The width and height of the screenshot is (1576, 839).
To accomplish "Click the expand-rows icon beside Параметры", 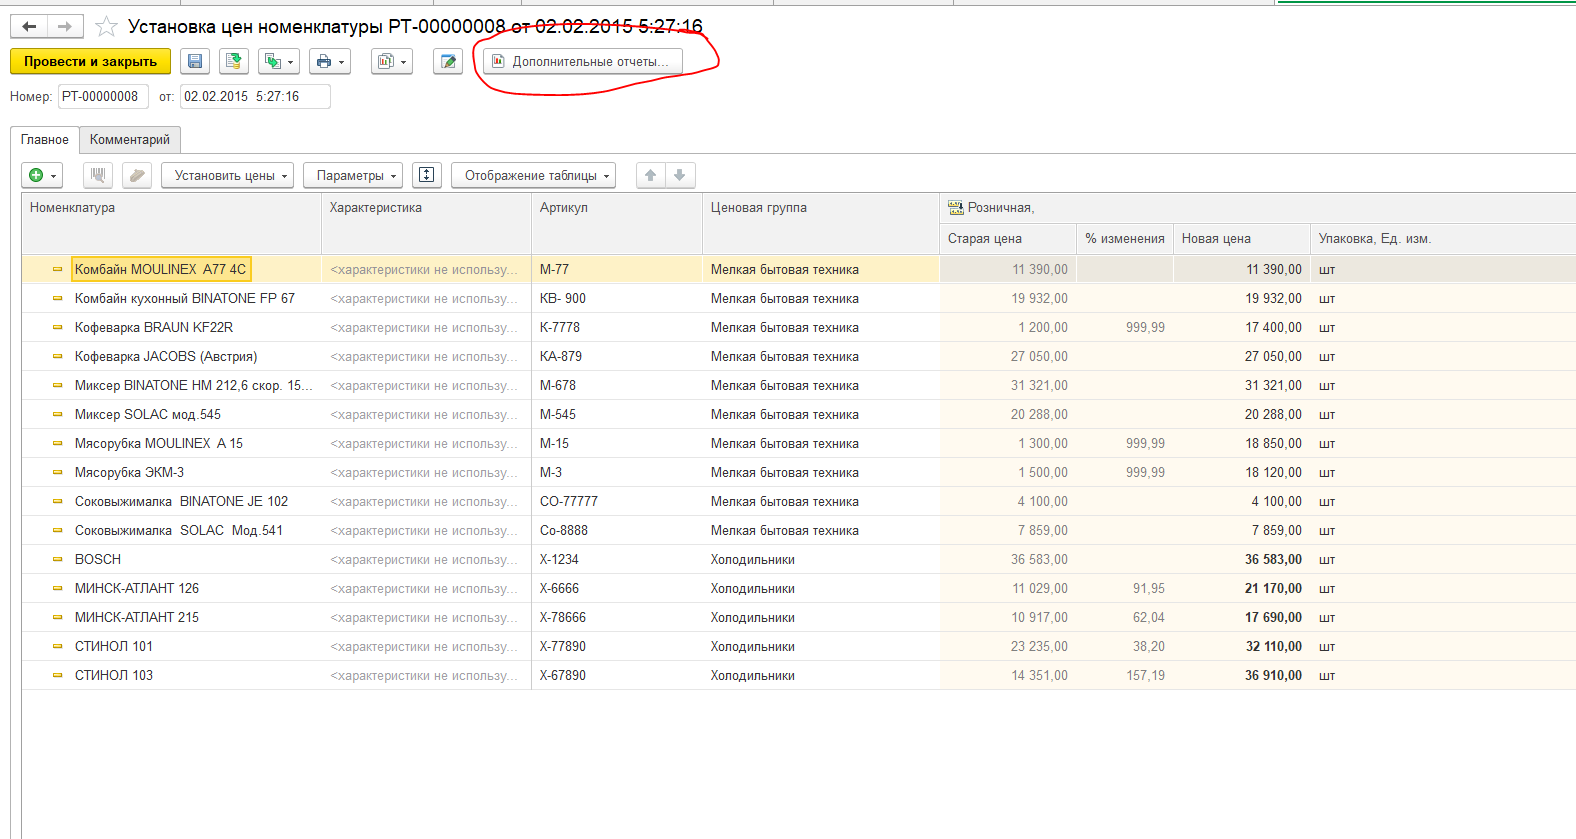I will pyautogui.click(x=427, y=176).
